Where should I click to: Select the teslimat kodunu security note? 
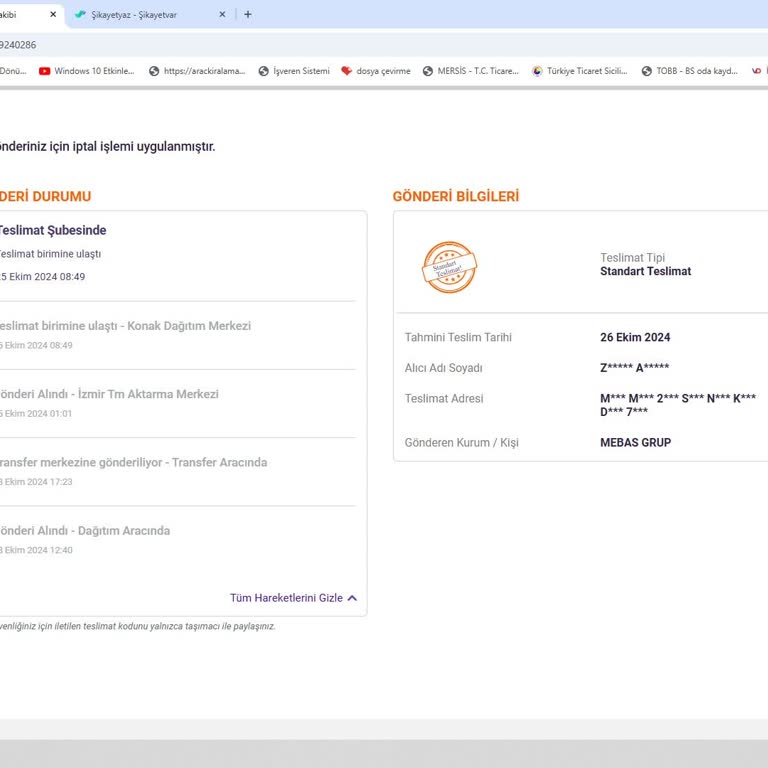(x=138, y=626)
